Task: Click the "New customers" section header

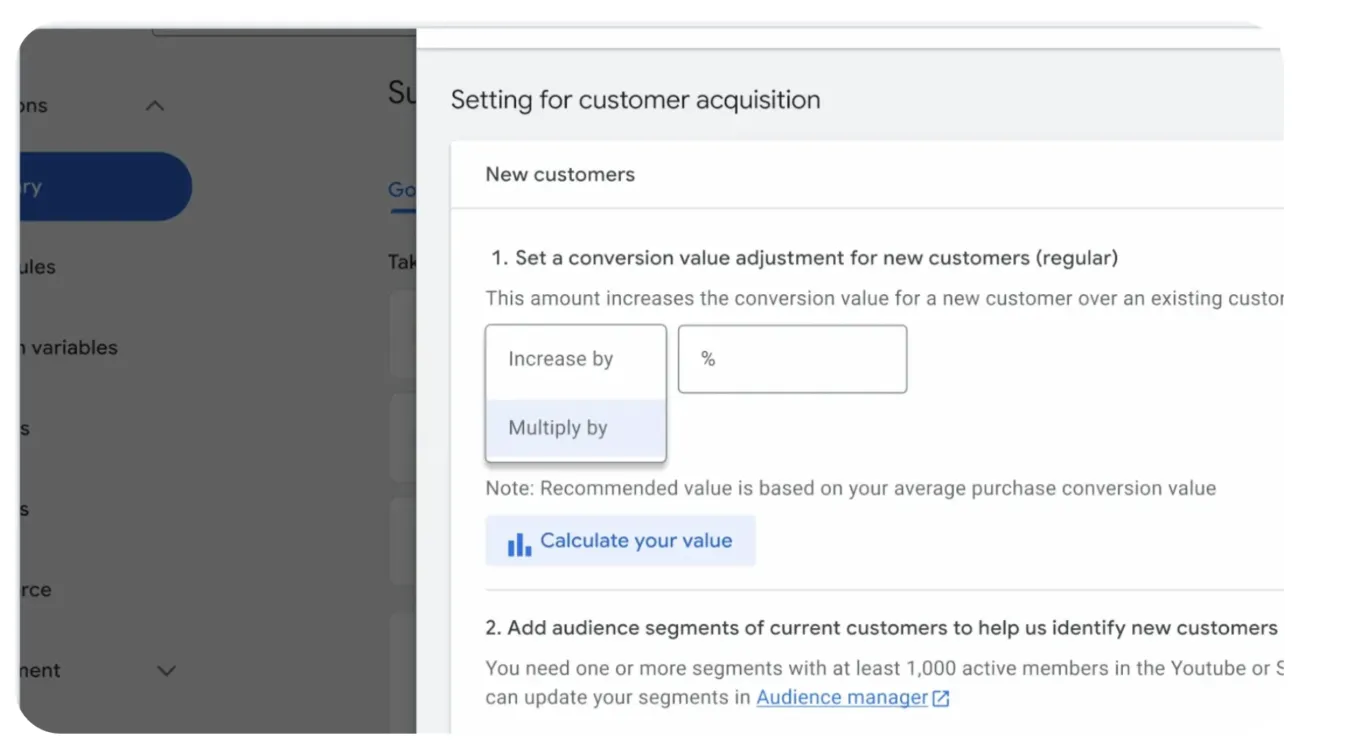Action: (560, 174)
